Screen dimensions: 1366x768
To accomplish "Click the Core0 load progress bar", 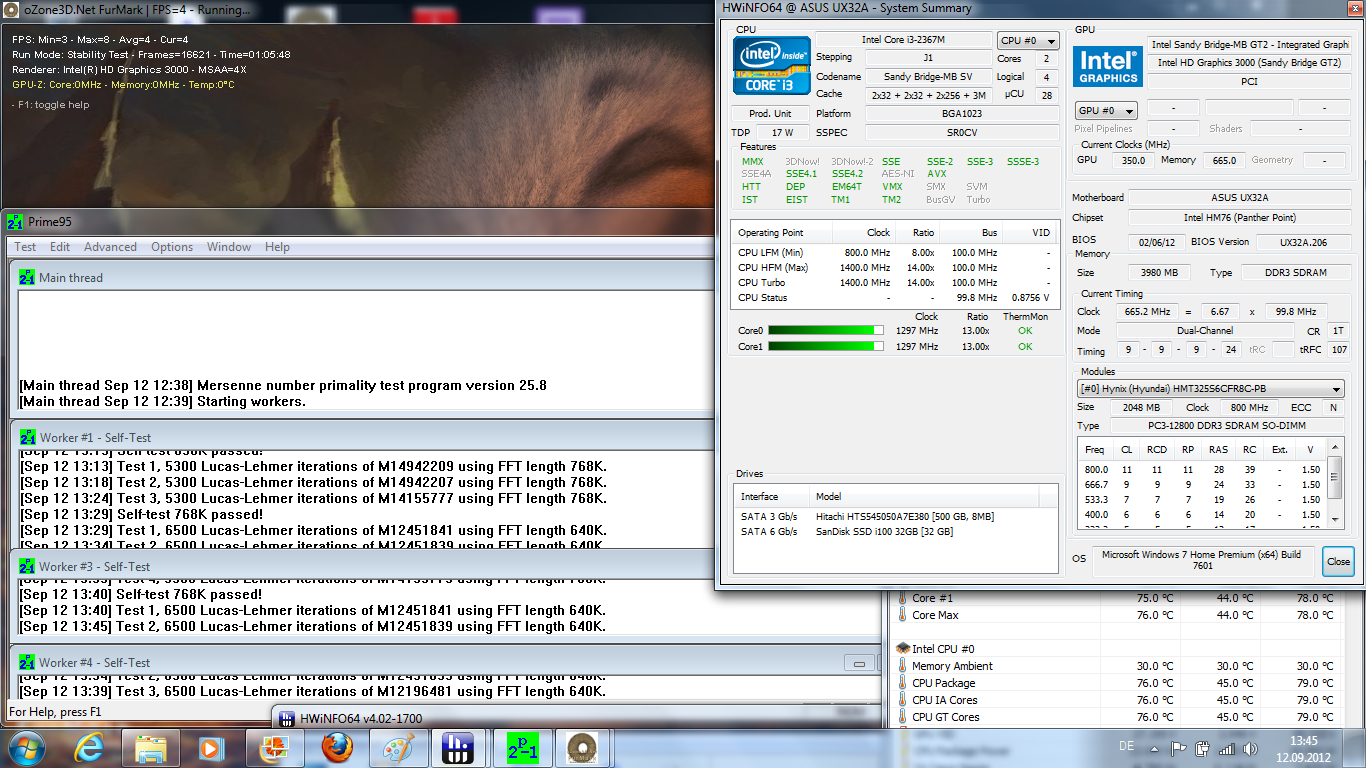I will 826,330.
